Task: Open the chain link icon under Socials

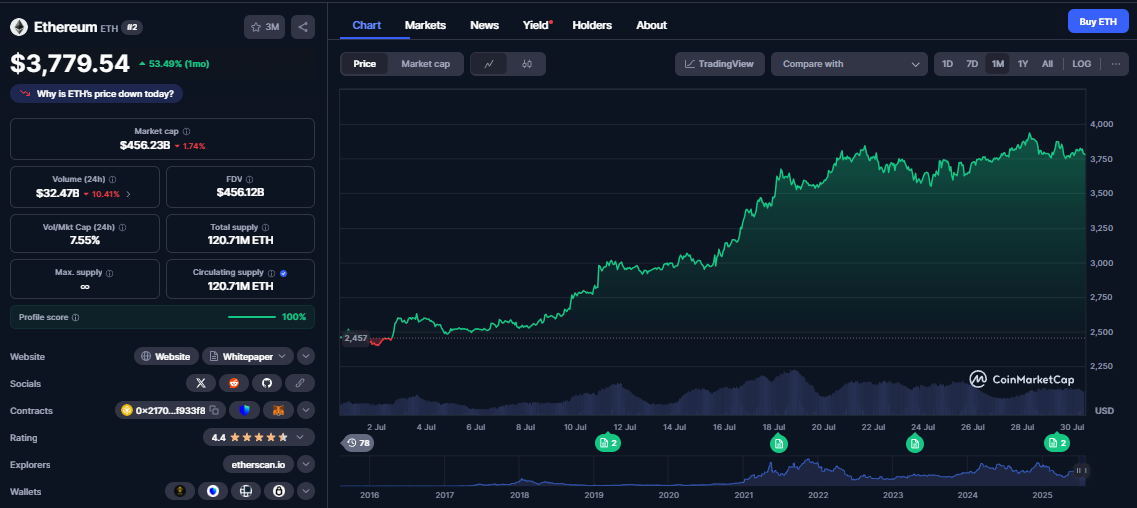Action: [x=299, y=383]
